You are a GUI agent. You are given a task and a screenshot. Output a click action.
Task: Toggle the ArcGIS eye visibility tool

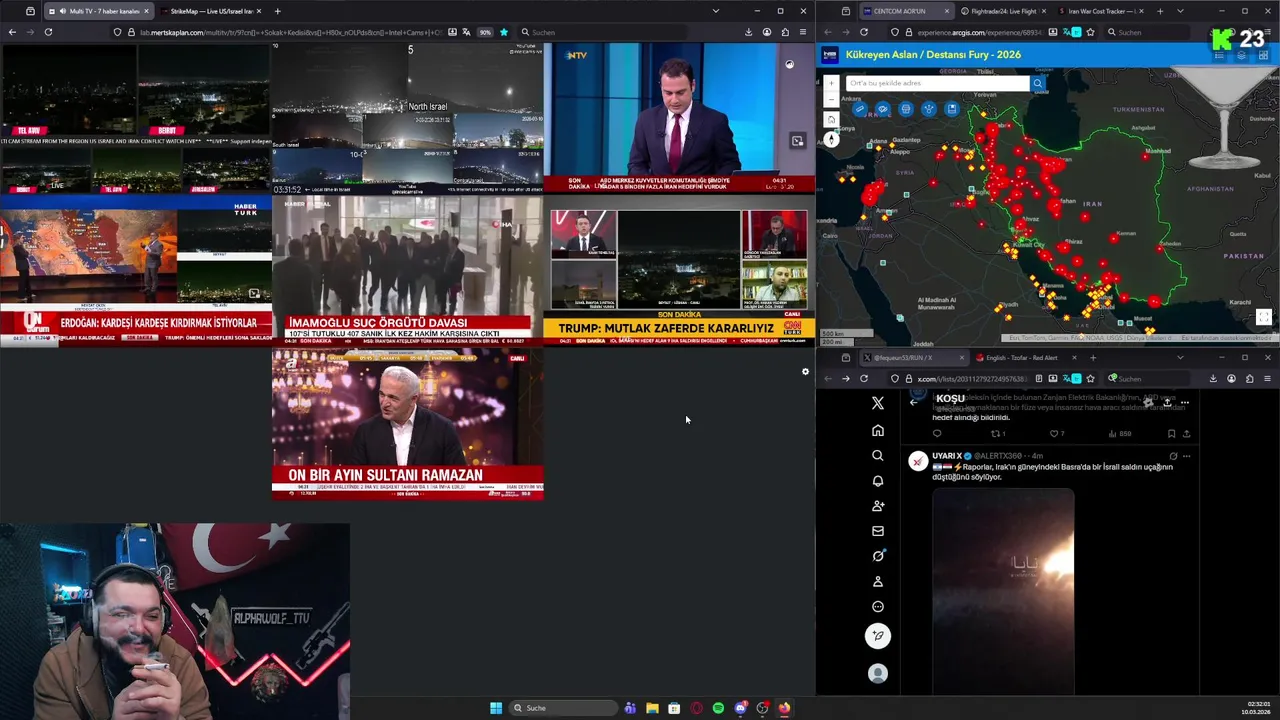(883, 109)
